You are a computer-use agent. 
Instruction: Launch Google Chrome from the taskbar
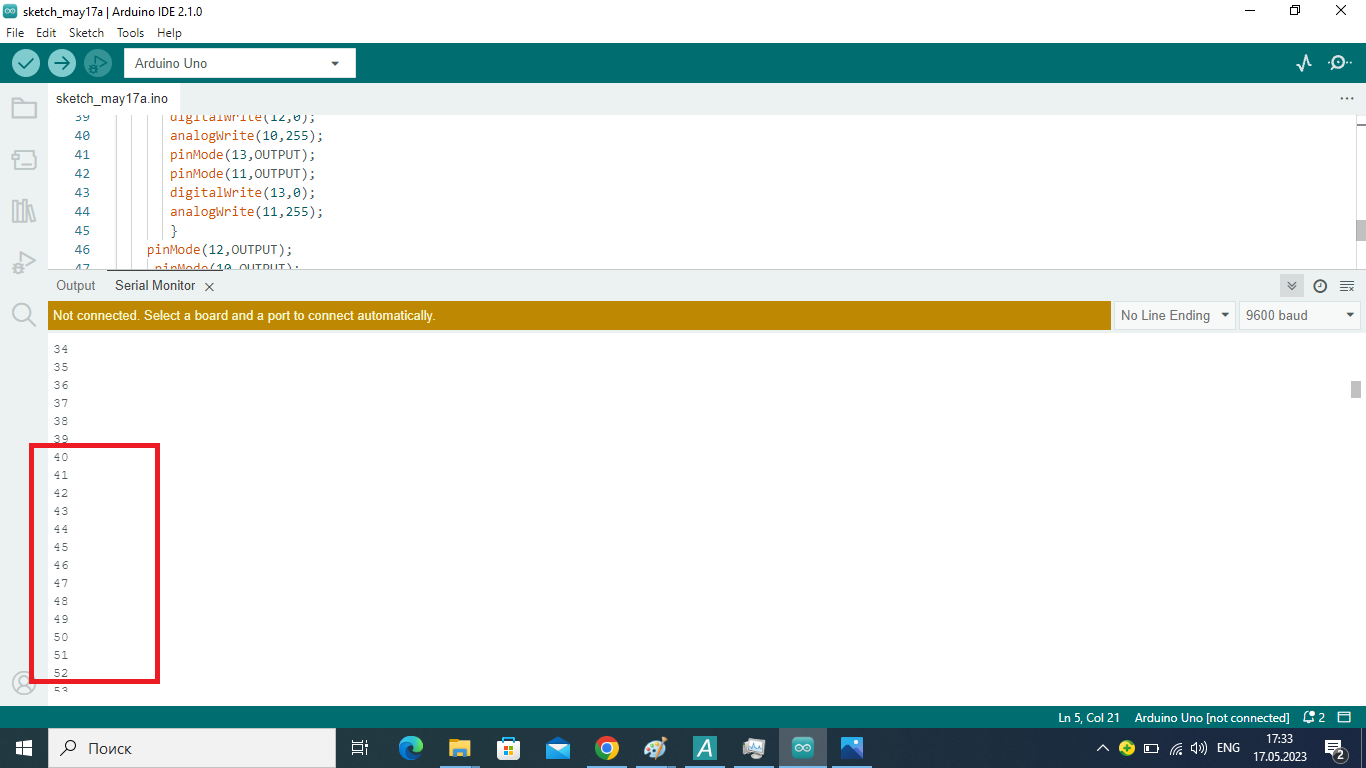(x=607, y=748)
